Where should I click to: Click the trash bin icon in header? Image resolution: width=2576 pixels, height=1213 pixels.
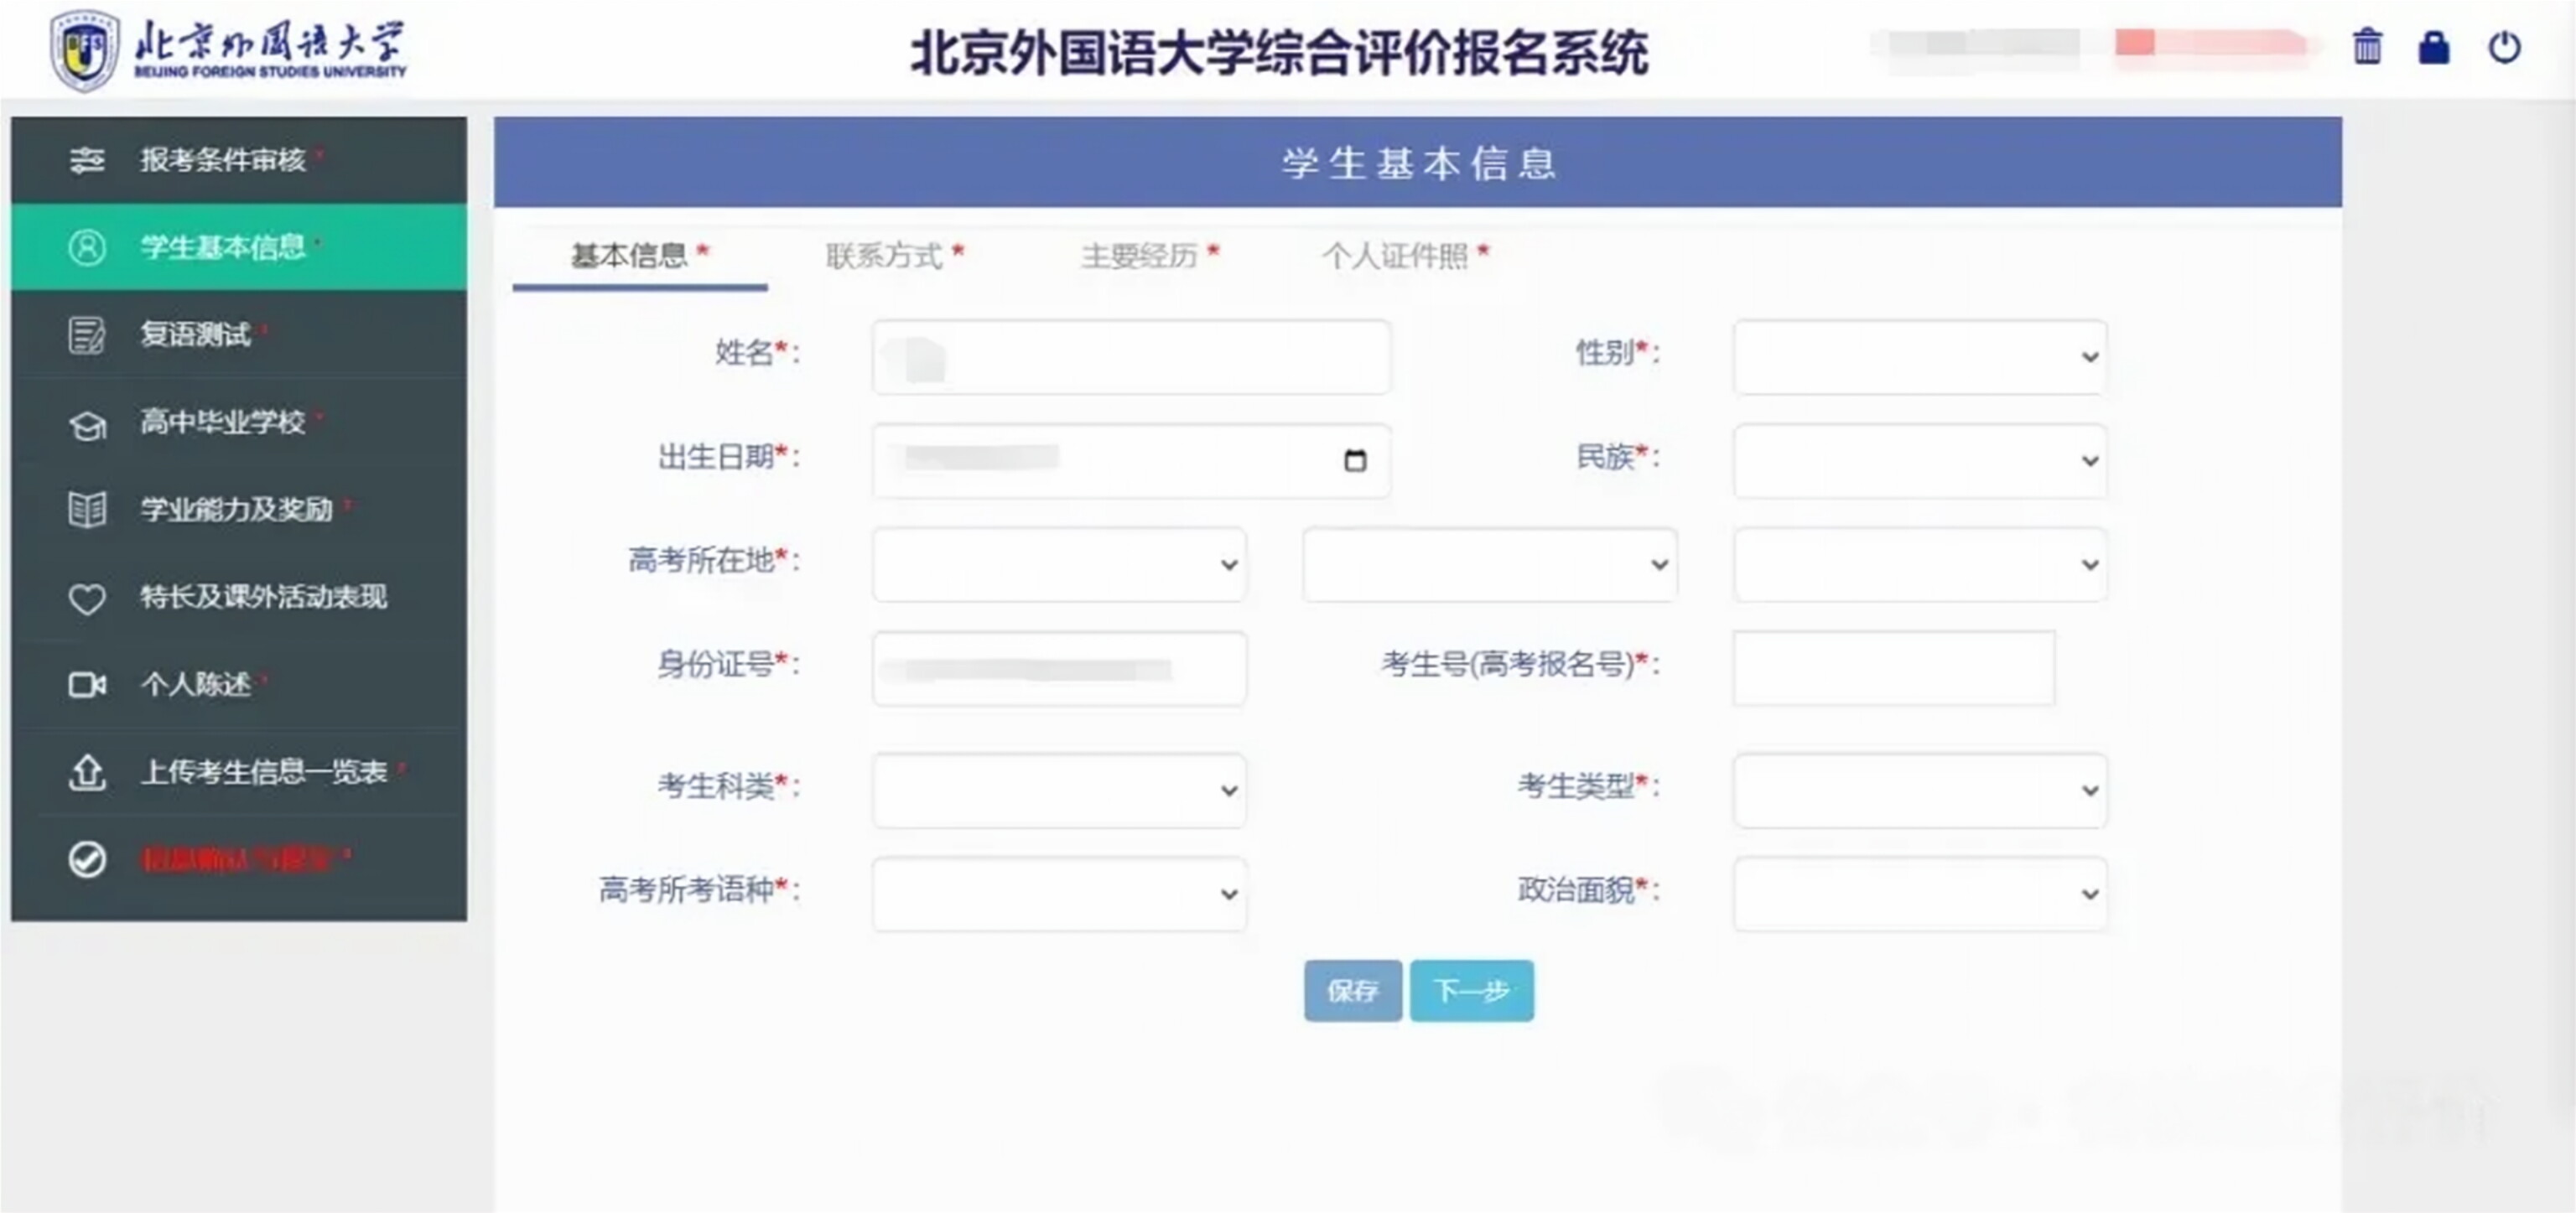pos(2367,46)
